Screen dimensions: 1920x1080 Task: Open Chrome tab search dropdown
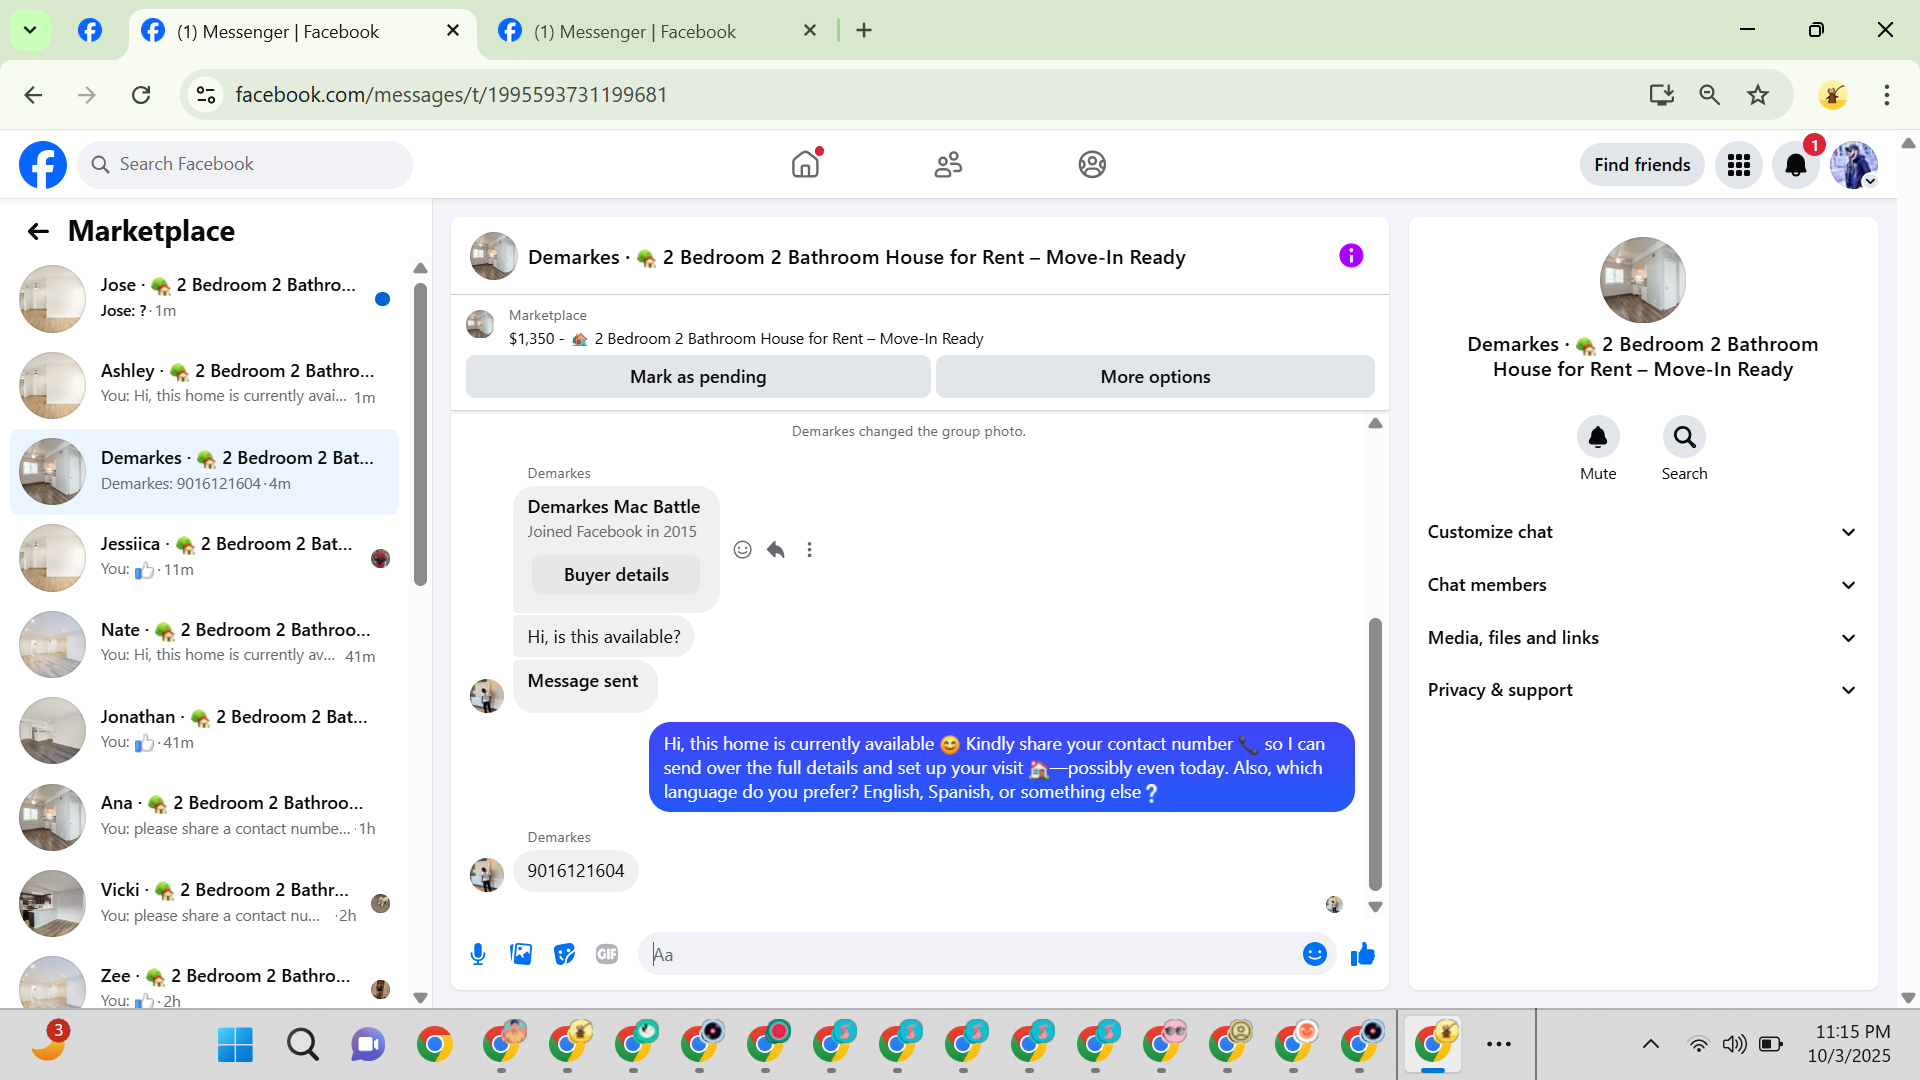point(30,30)
